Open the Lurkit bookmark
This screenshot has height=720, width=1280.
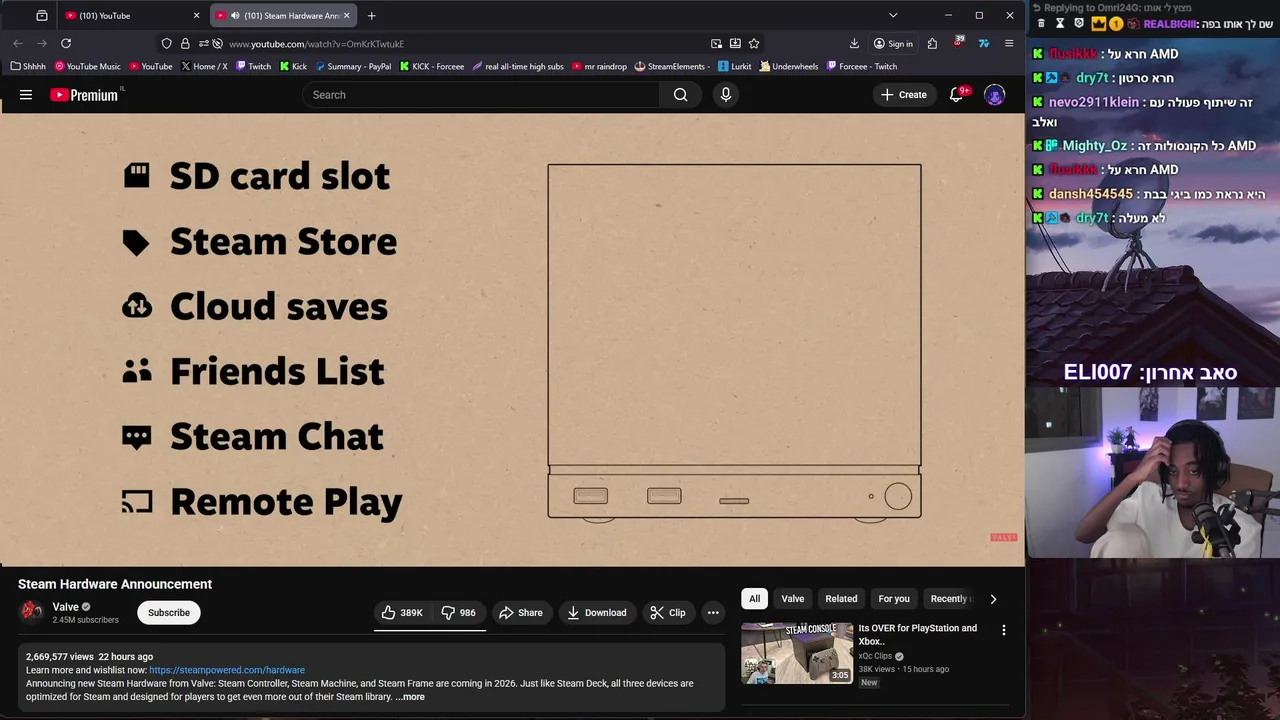tap(735, 66)
